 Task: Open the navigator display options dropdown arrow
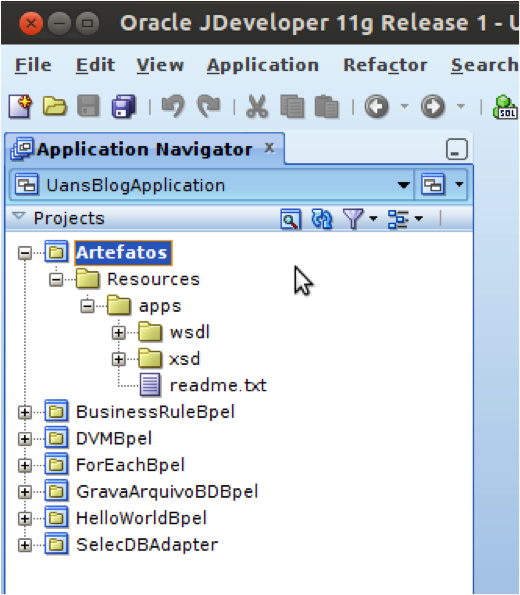pos(419,219)
